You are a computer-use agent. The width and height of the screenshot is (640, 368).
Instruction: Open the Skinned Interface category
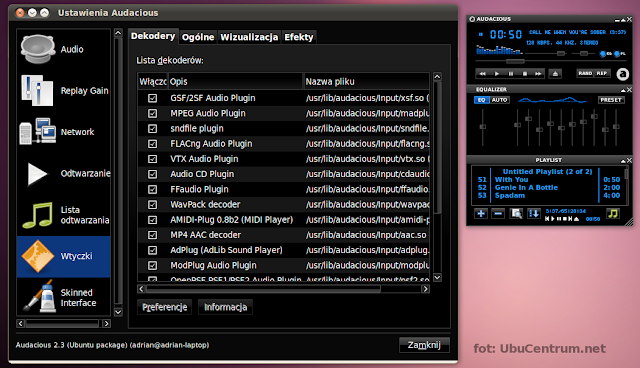(x=64, y=298)
